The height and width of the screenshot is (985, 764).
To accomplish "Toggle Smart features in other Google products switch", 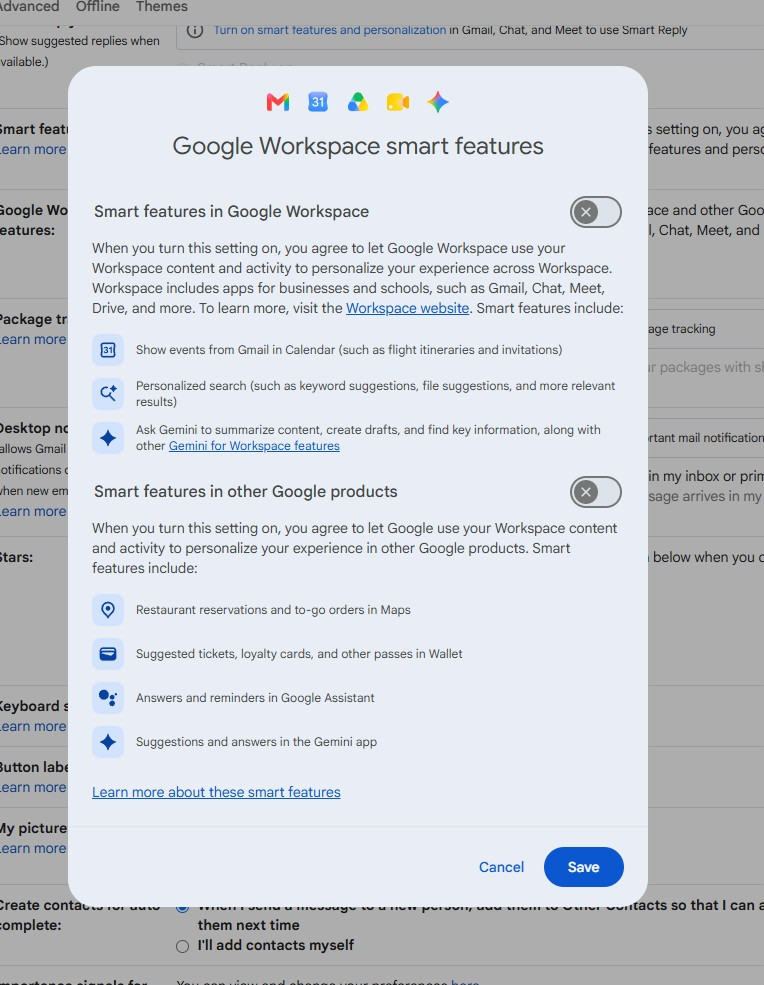I will [596, 492].
